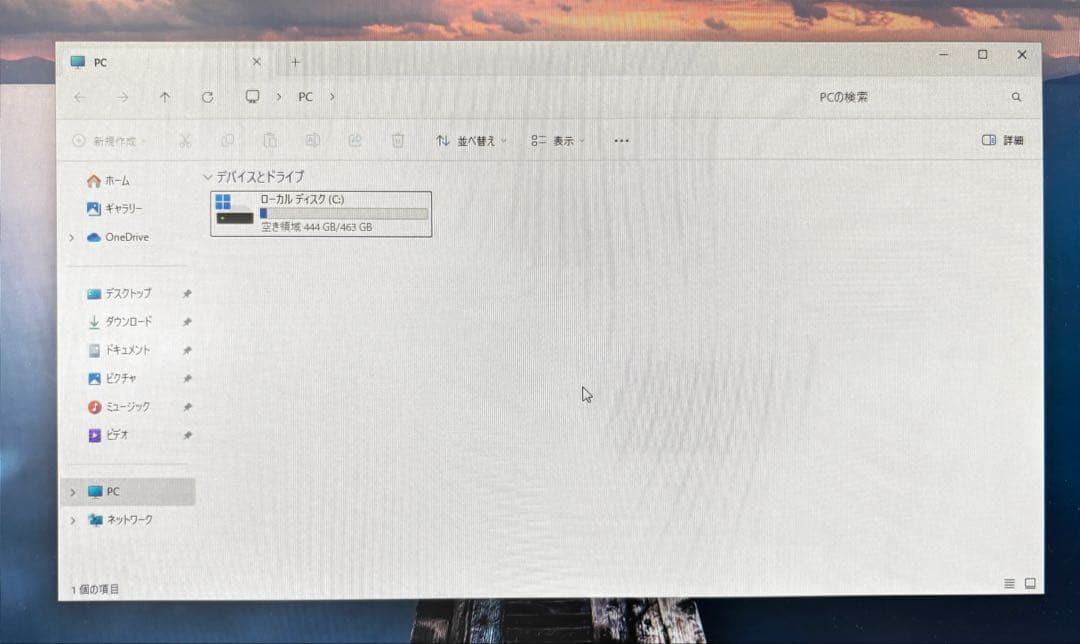This screenshot has width=1080, height=644.
Task: Open the See more (...) menu
Action: [620, 141]
